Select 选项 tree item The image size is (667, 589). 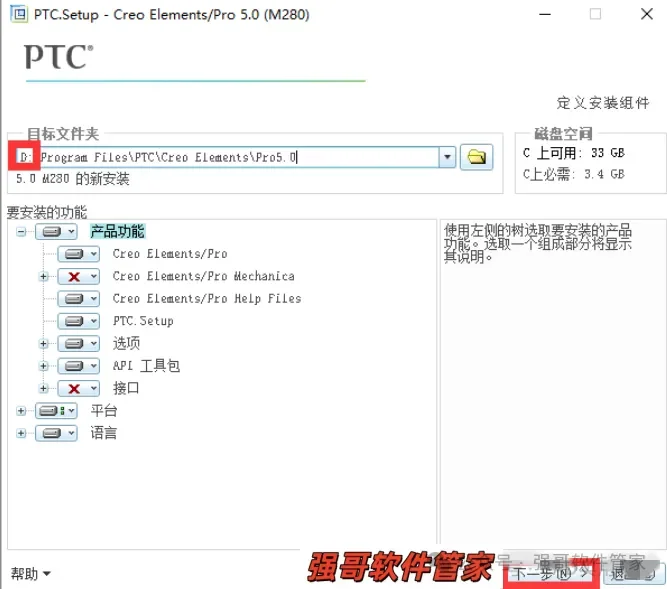(126, 343)
